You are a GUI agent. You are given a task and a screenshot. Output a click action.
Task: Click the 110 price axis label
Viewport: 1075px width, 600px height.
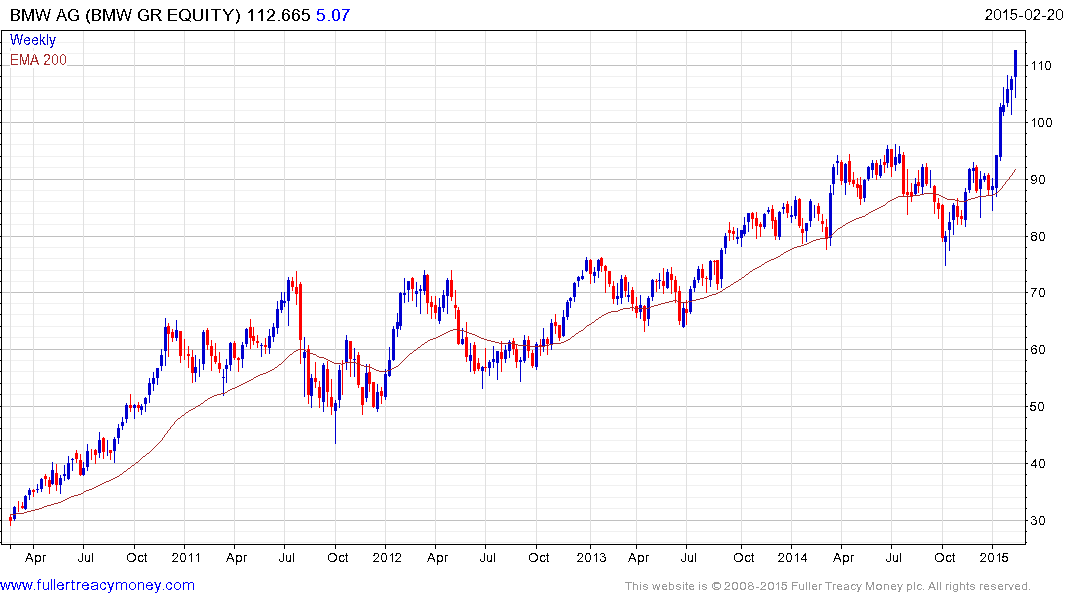(1041, 66)
